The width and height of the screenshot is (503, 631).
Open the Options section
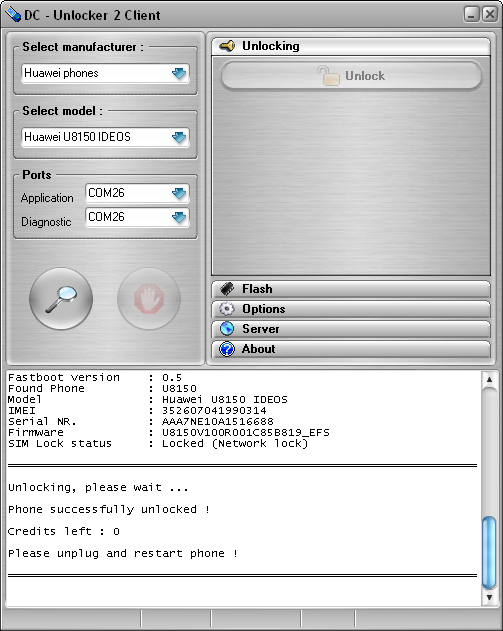[351, 309]
